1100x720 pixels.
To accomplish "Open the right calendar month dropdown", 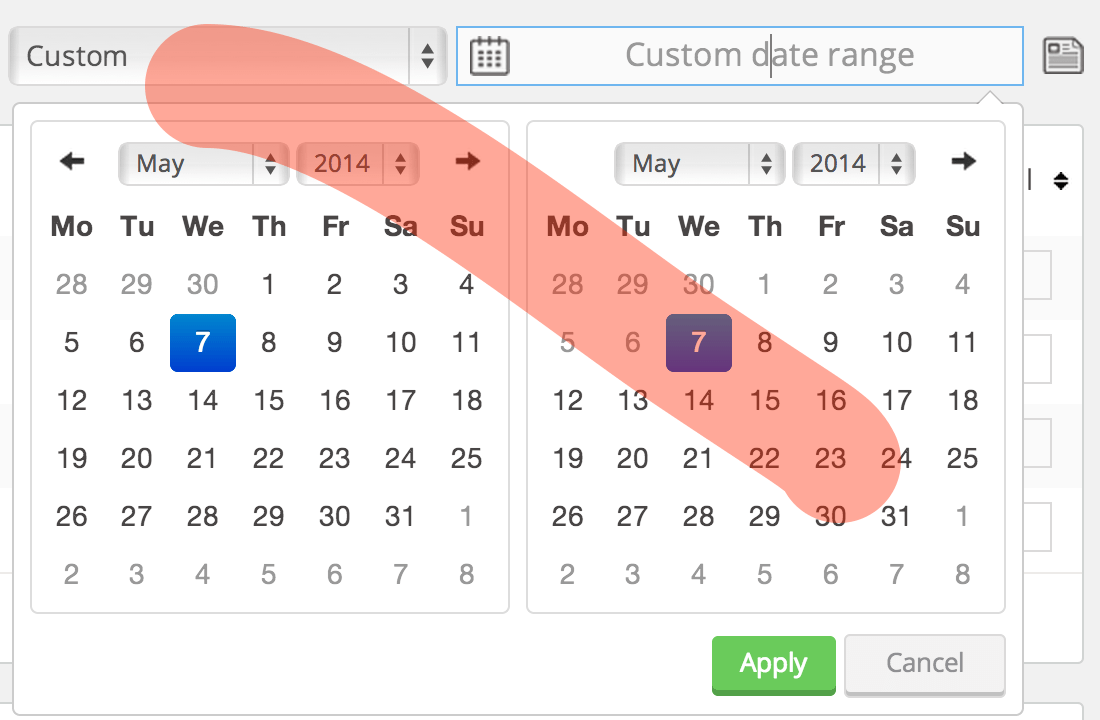I will (x=699, y=163).
